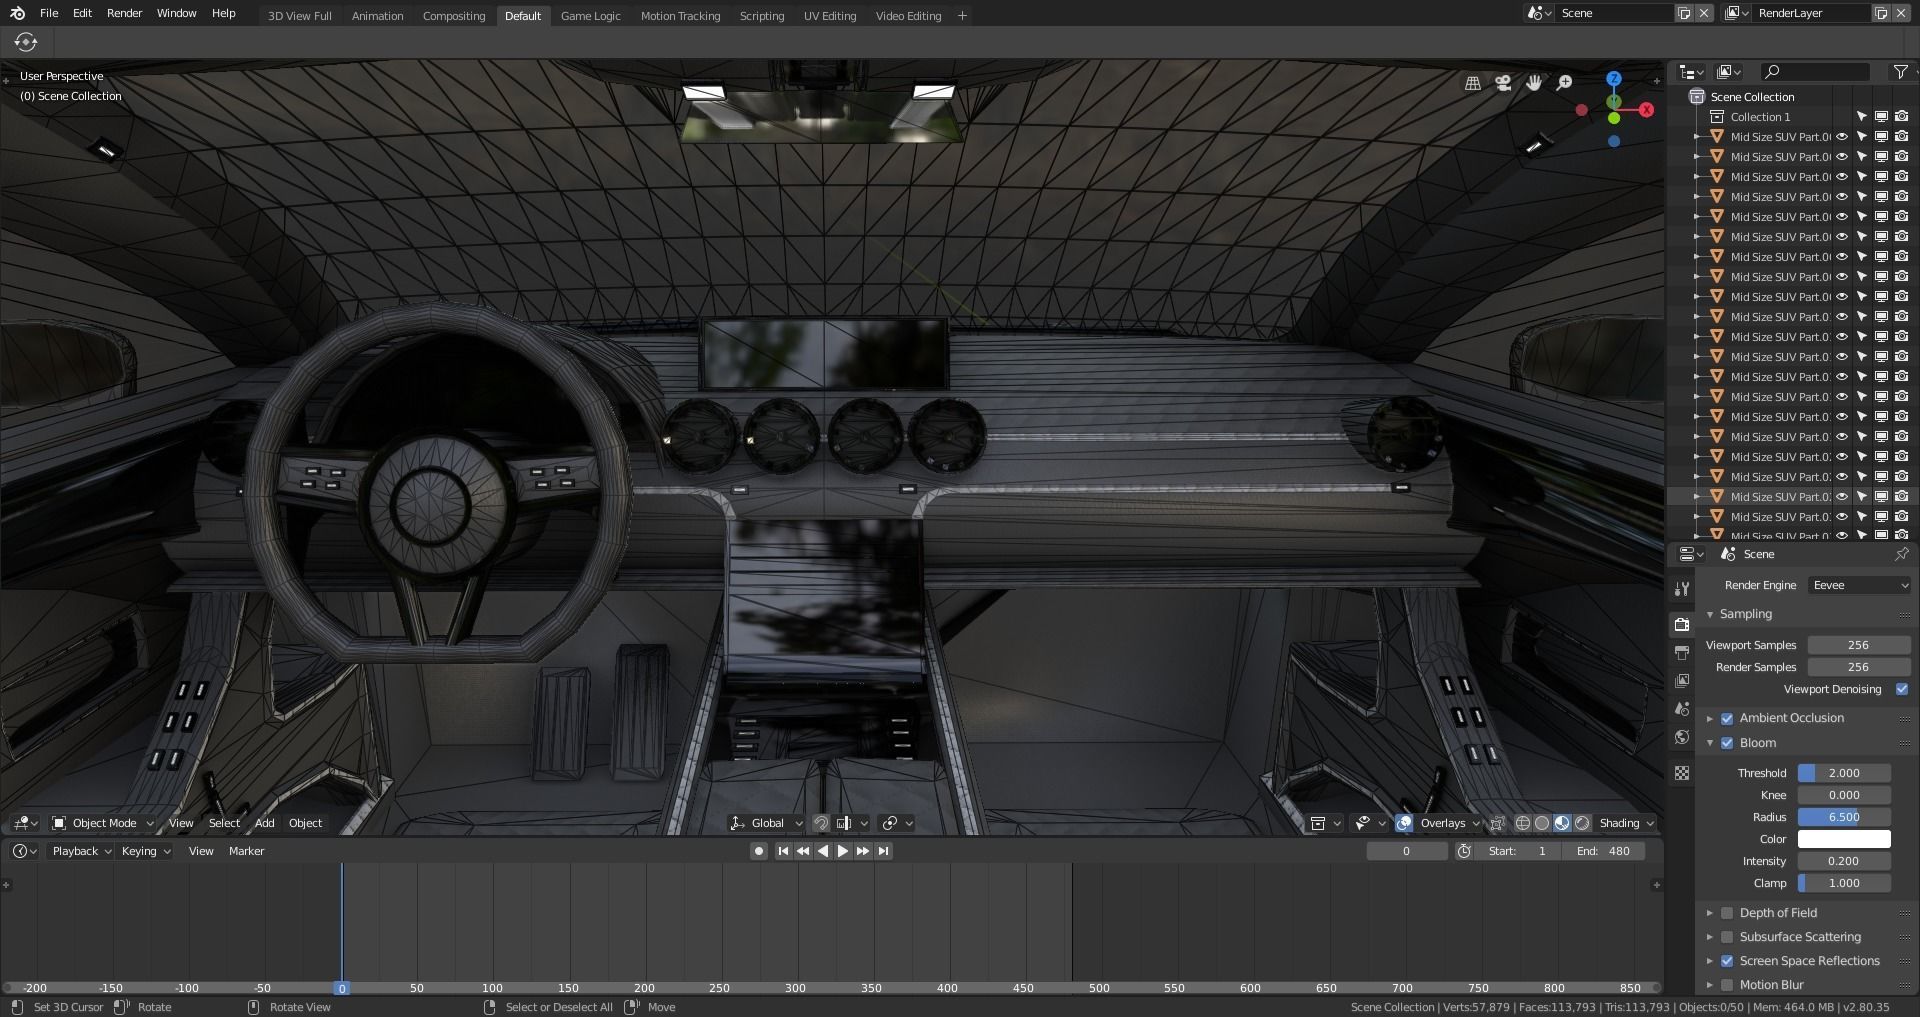The height and width of the screenshot is (1017, 1920).
Task: Open the Tool settings properties tab icon
Action: click(x=1682, y=589)
